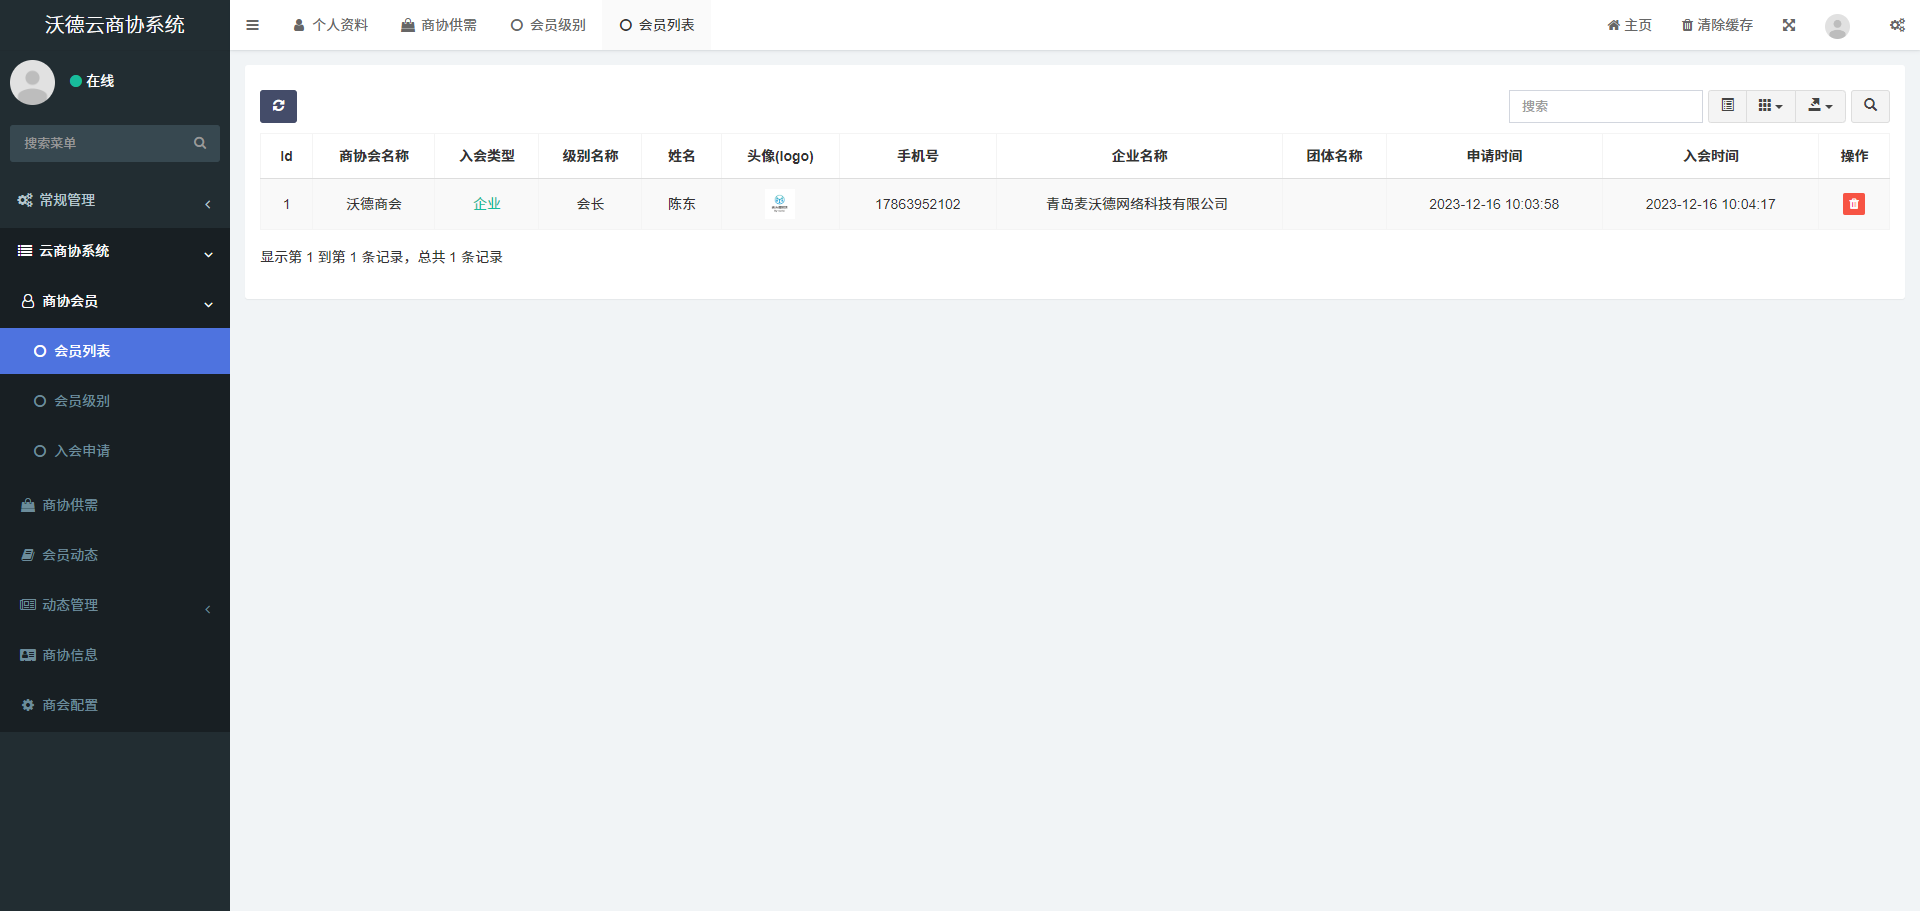Switch to the 商协供需 tab

point(439,25)
